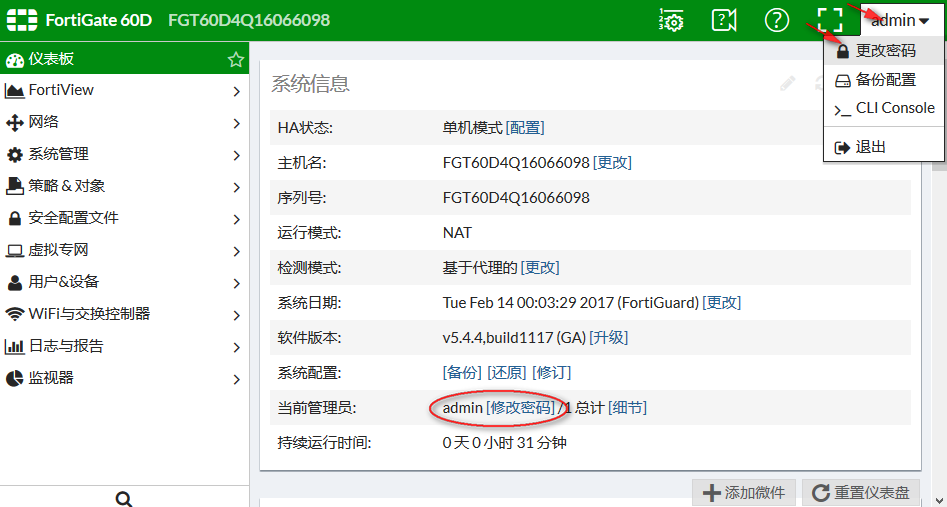Screen dimensions: 947x507
Task: Select 更改密码 from admin menu
Action: click(x=884, y=51)
